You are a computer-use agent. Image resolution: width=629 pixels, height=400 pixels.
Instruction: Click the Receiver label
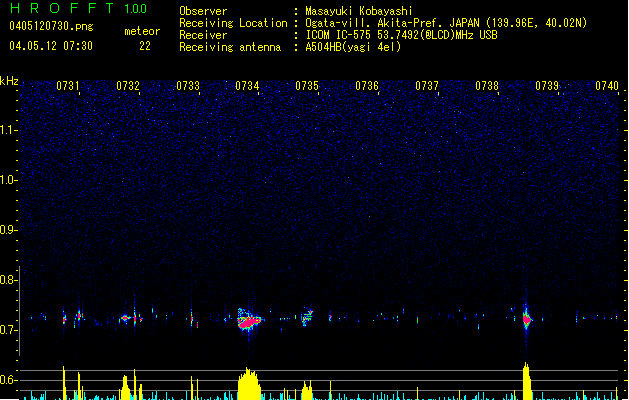point(203,35)
